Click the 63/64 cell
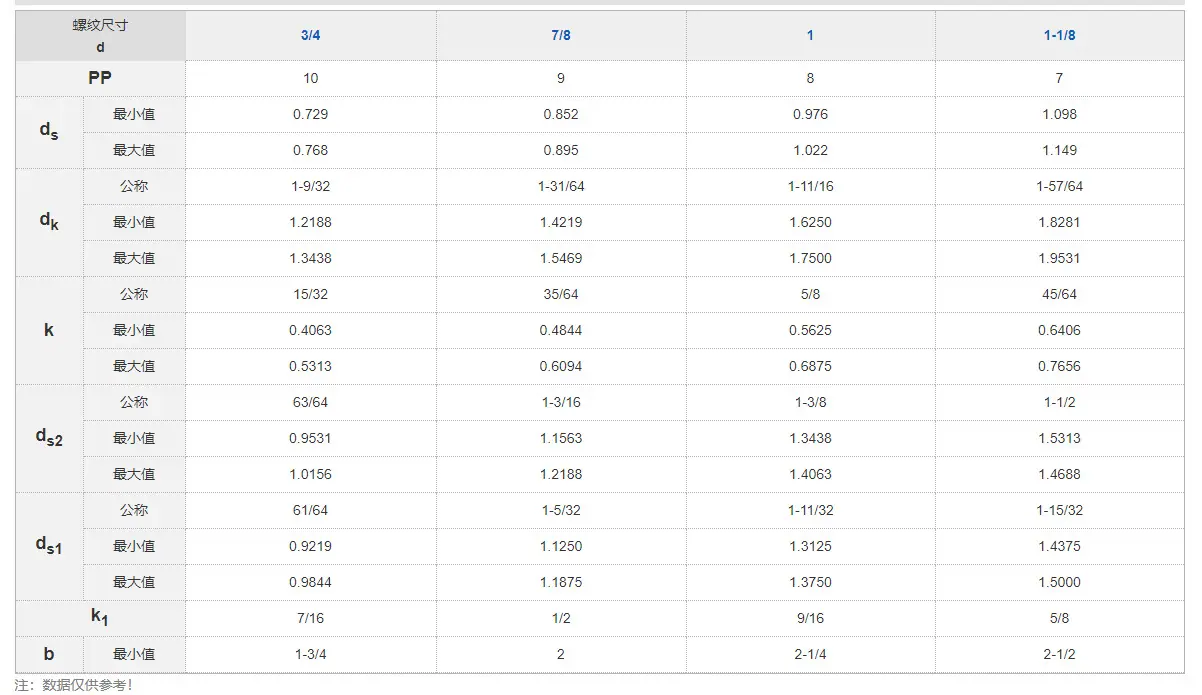The height and width of the screenshot is (695, 1202). (x=311, y=402)
